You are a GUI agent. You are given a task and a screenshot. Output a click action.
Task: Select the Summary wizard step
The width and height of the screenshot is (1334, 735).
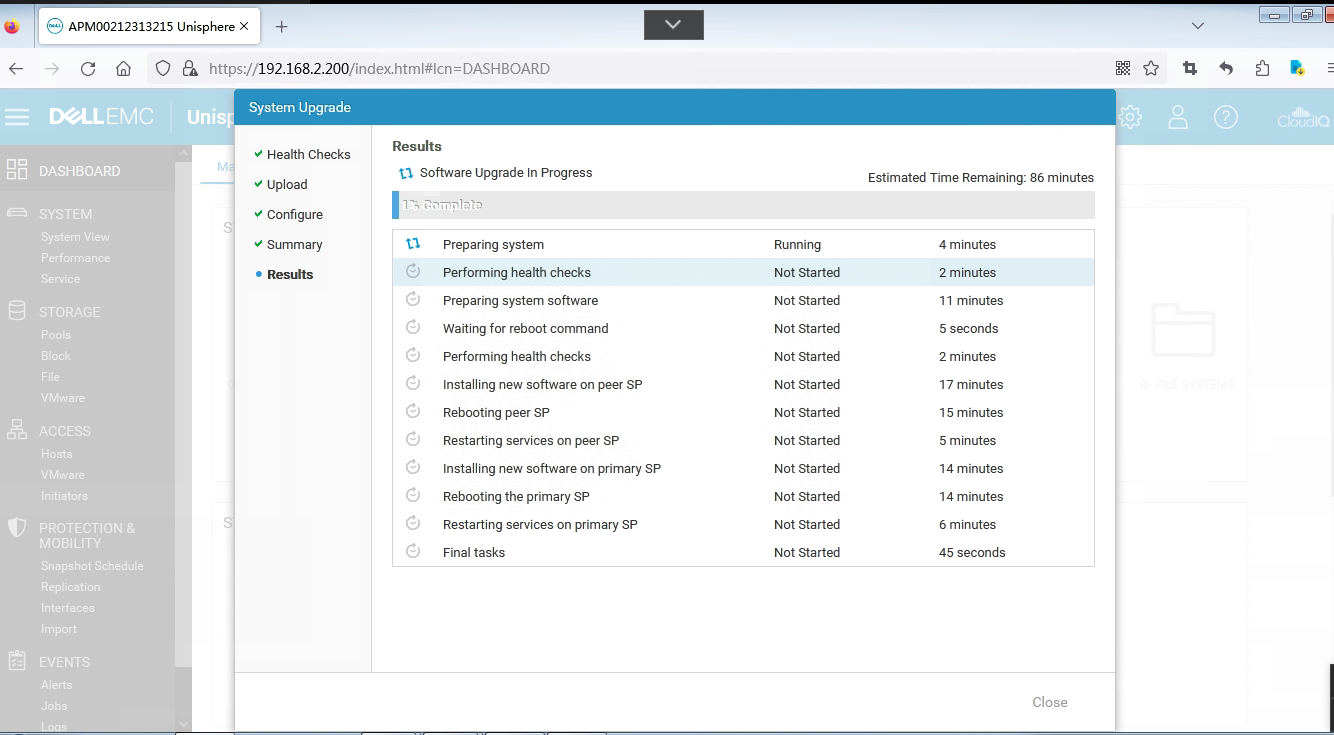click(295, 244)
